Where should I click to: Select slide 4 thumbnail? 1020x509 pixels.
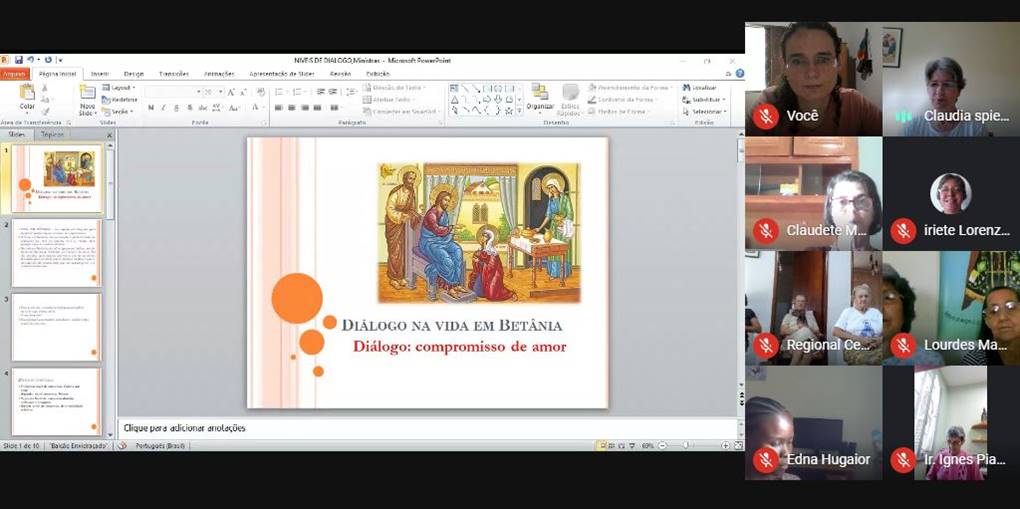55,402
